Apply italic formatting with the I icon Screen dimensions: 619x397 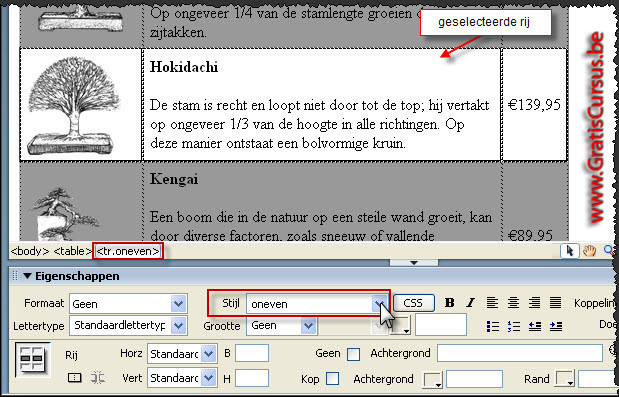point(470,303)
